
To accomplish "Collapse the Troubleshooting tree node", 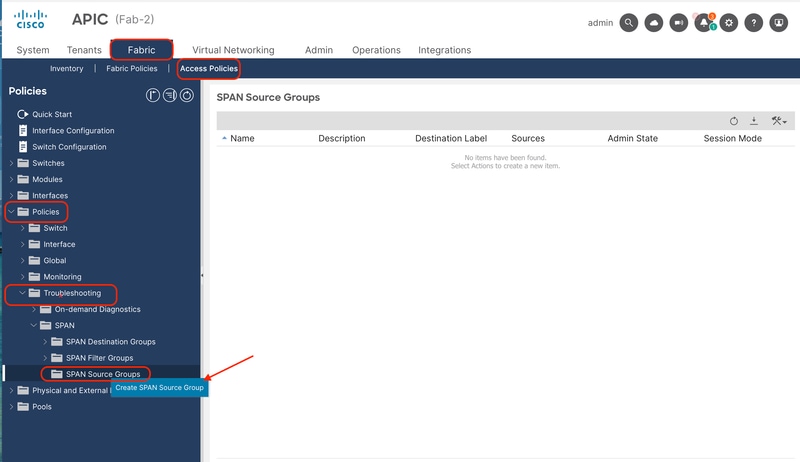I will point(22,293).
